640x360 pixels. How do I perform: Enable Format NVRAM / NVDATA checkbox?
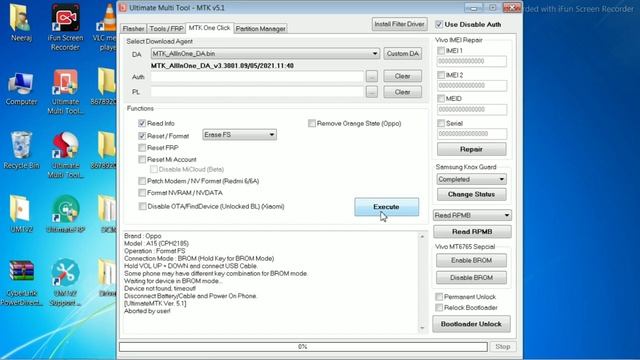(142, 193)
